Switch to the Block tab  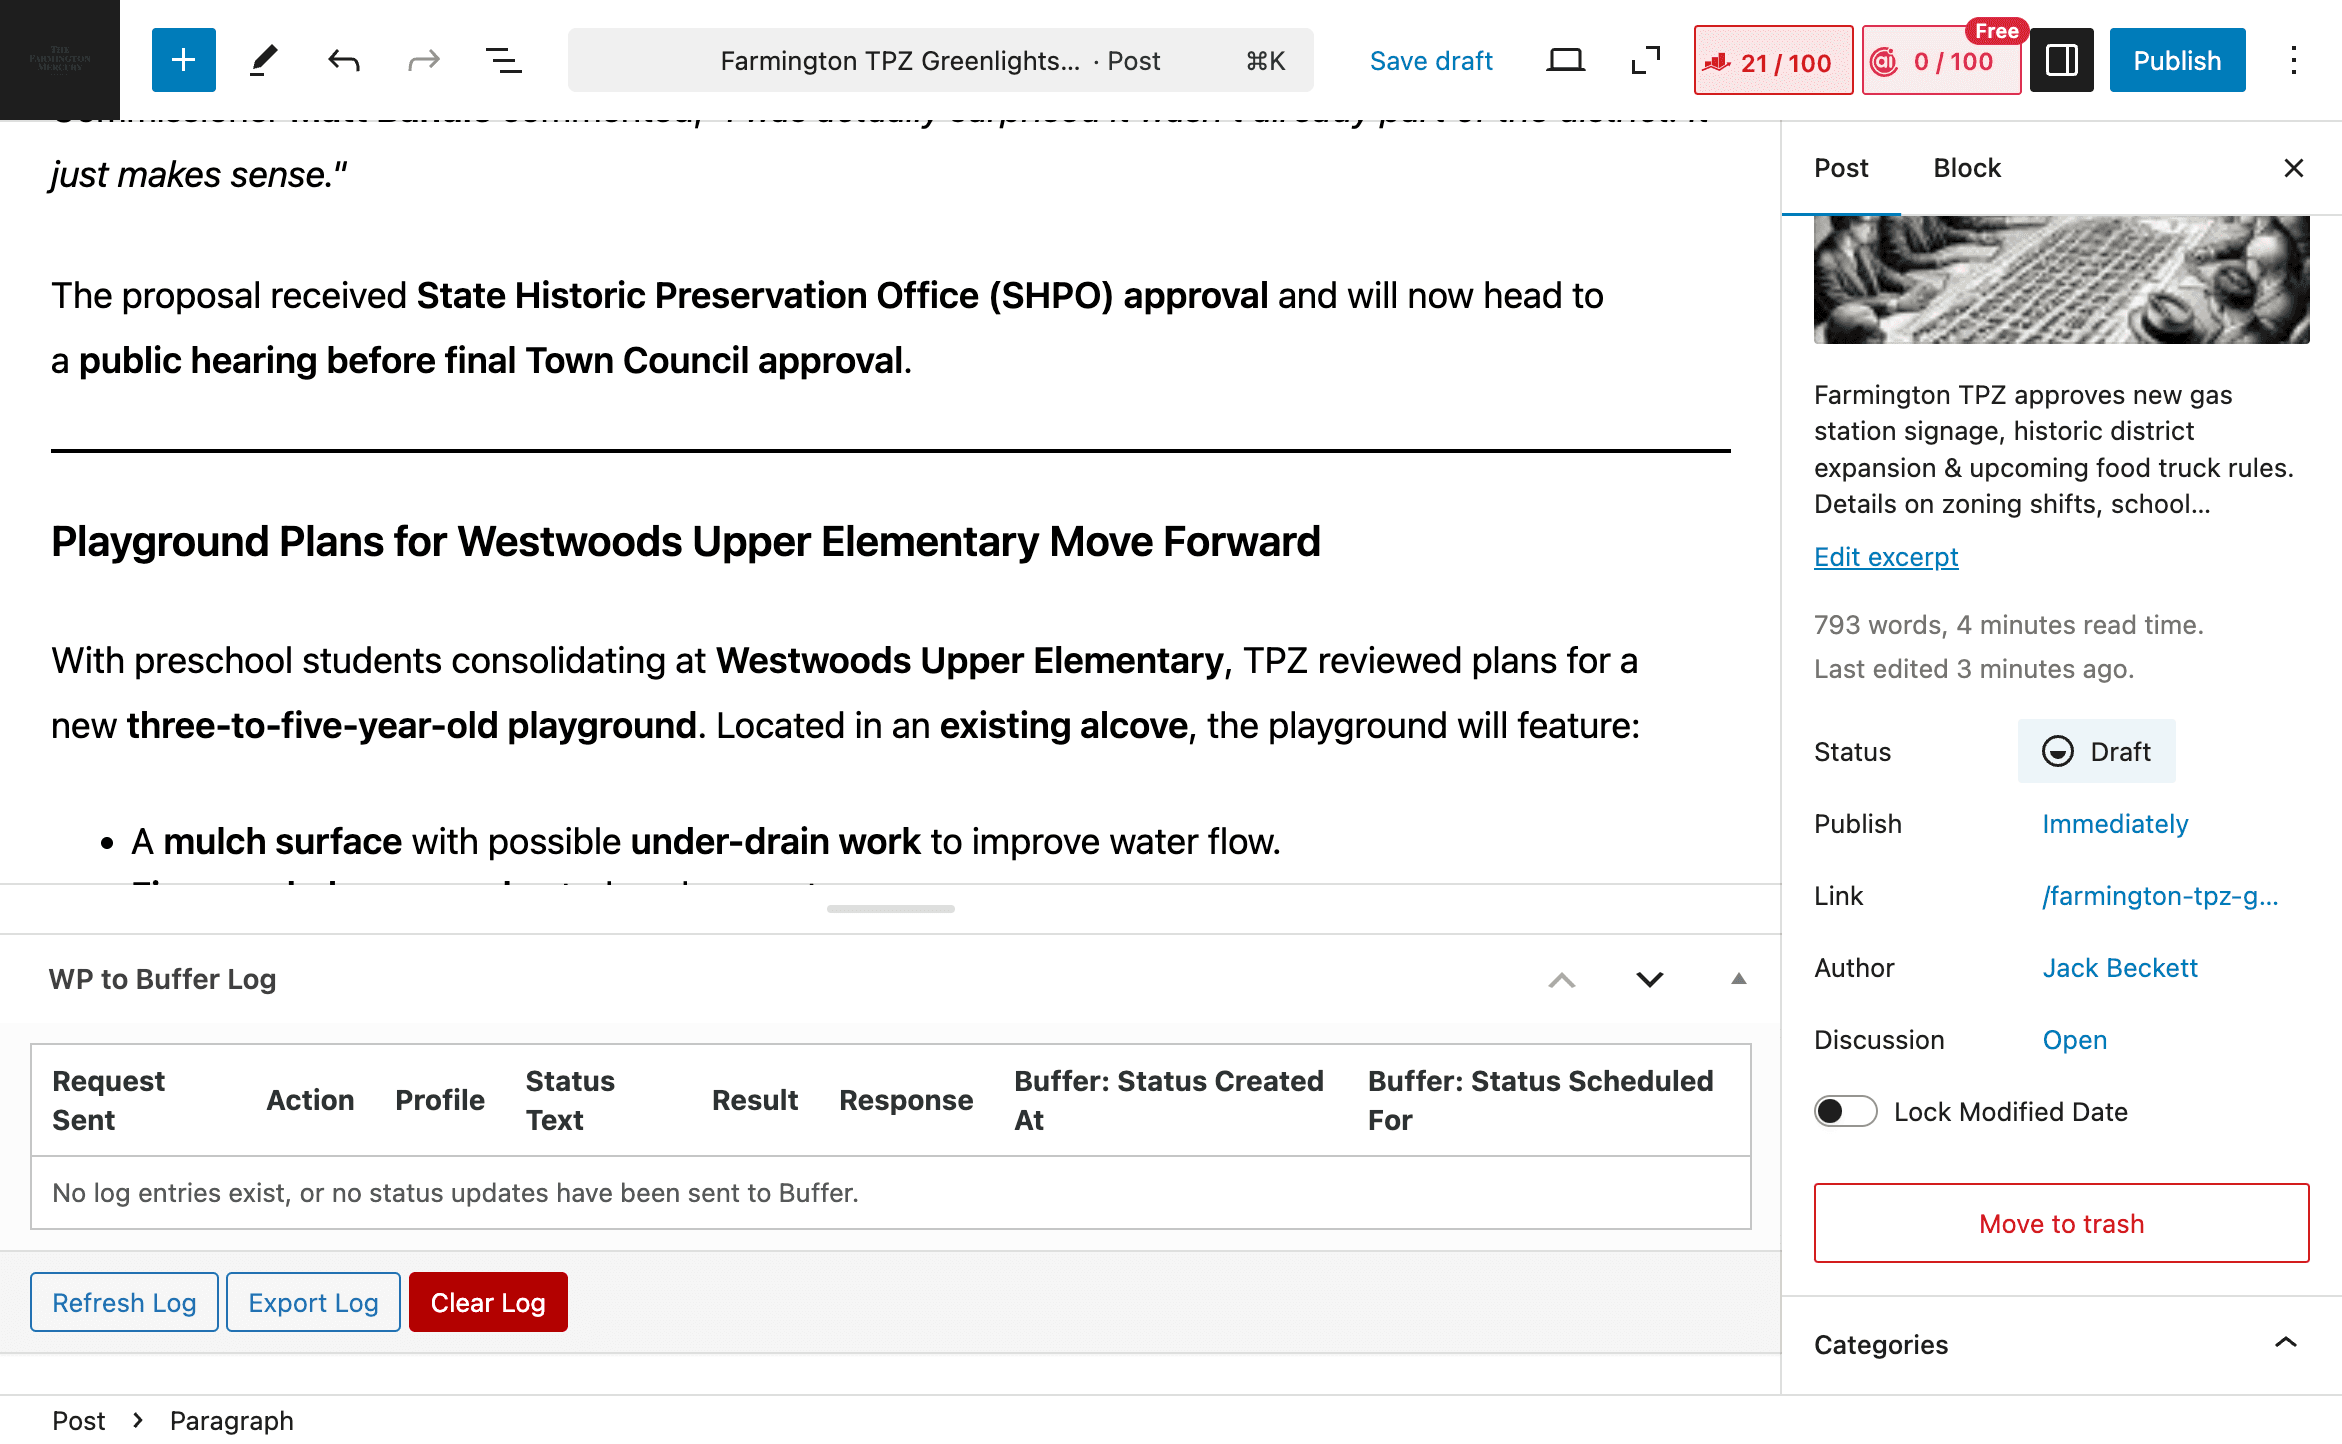(x=1966, y=168)
